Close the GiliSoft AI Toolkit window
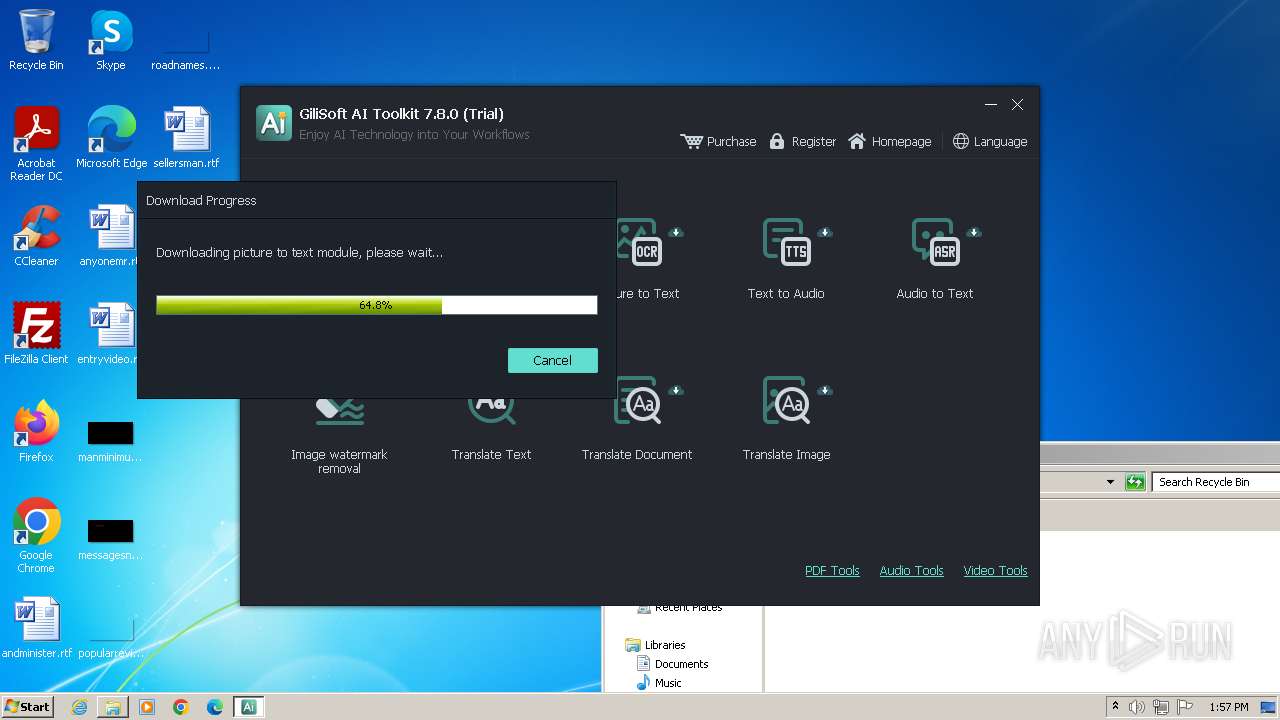 (1017, 104)
